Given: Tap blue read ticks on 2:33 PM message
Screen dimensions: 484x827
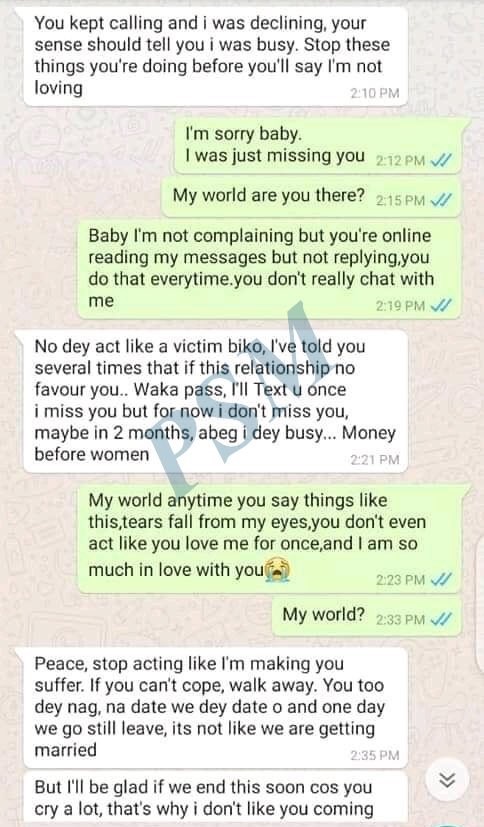Looking at the screenshot, I should [441, 619].
